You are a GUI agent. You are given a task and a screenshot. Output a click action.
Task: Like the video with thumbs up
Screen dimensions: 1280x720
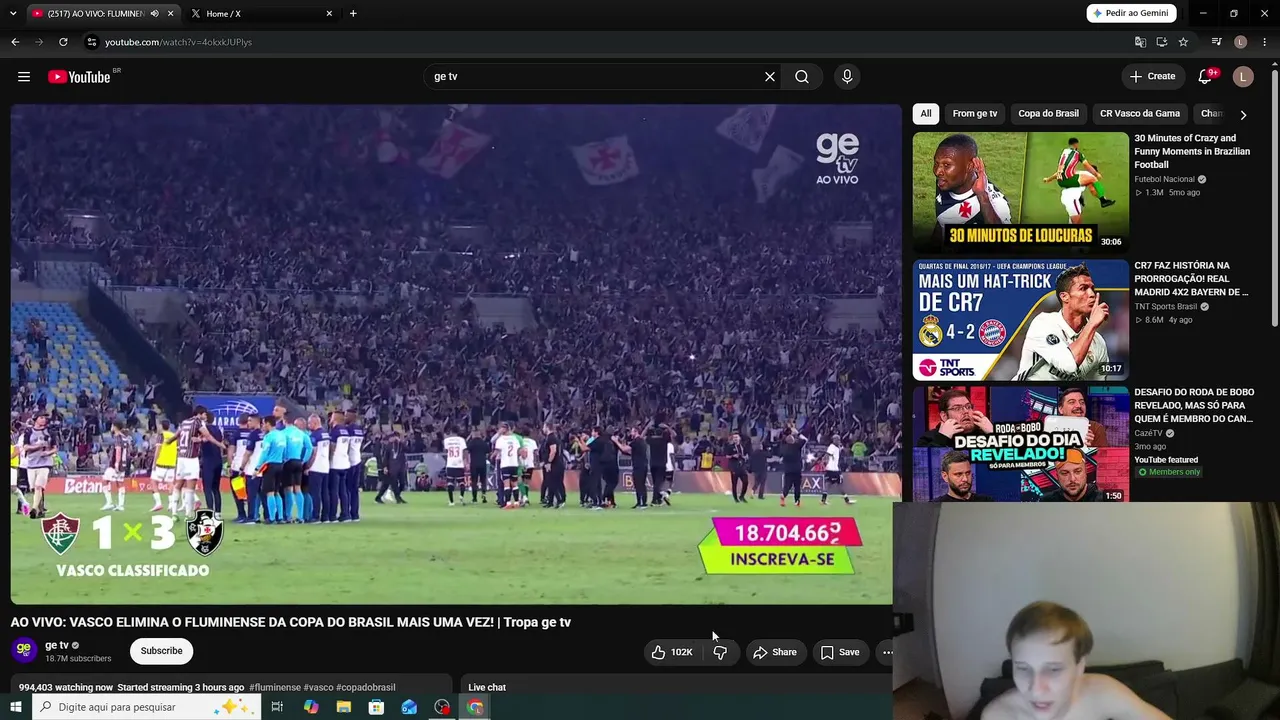tap(672, 652)
